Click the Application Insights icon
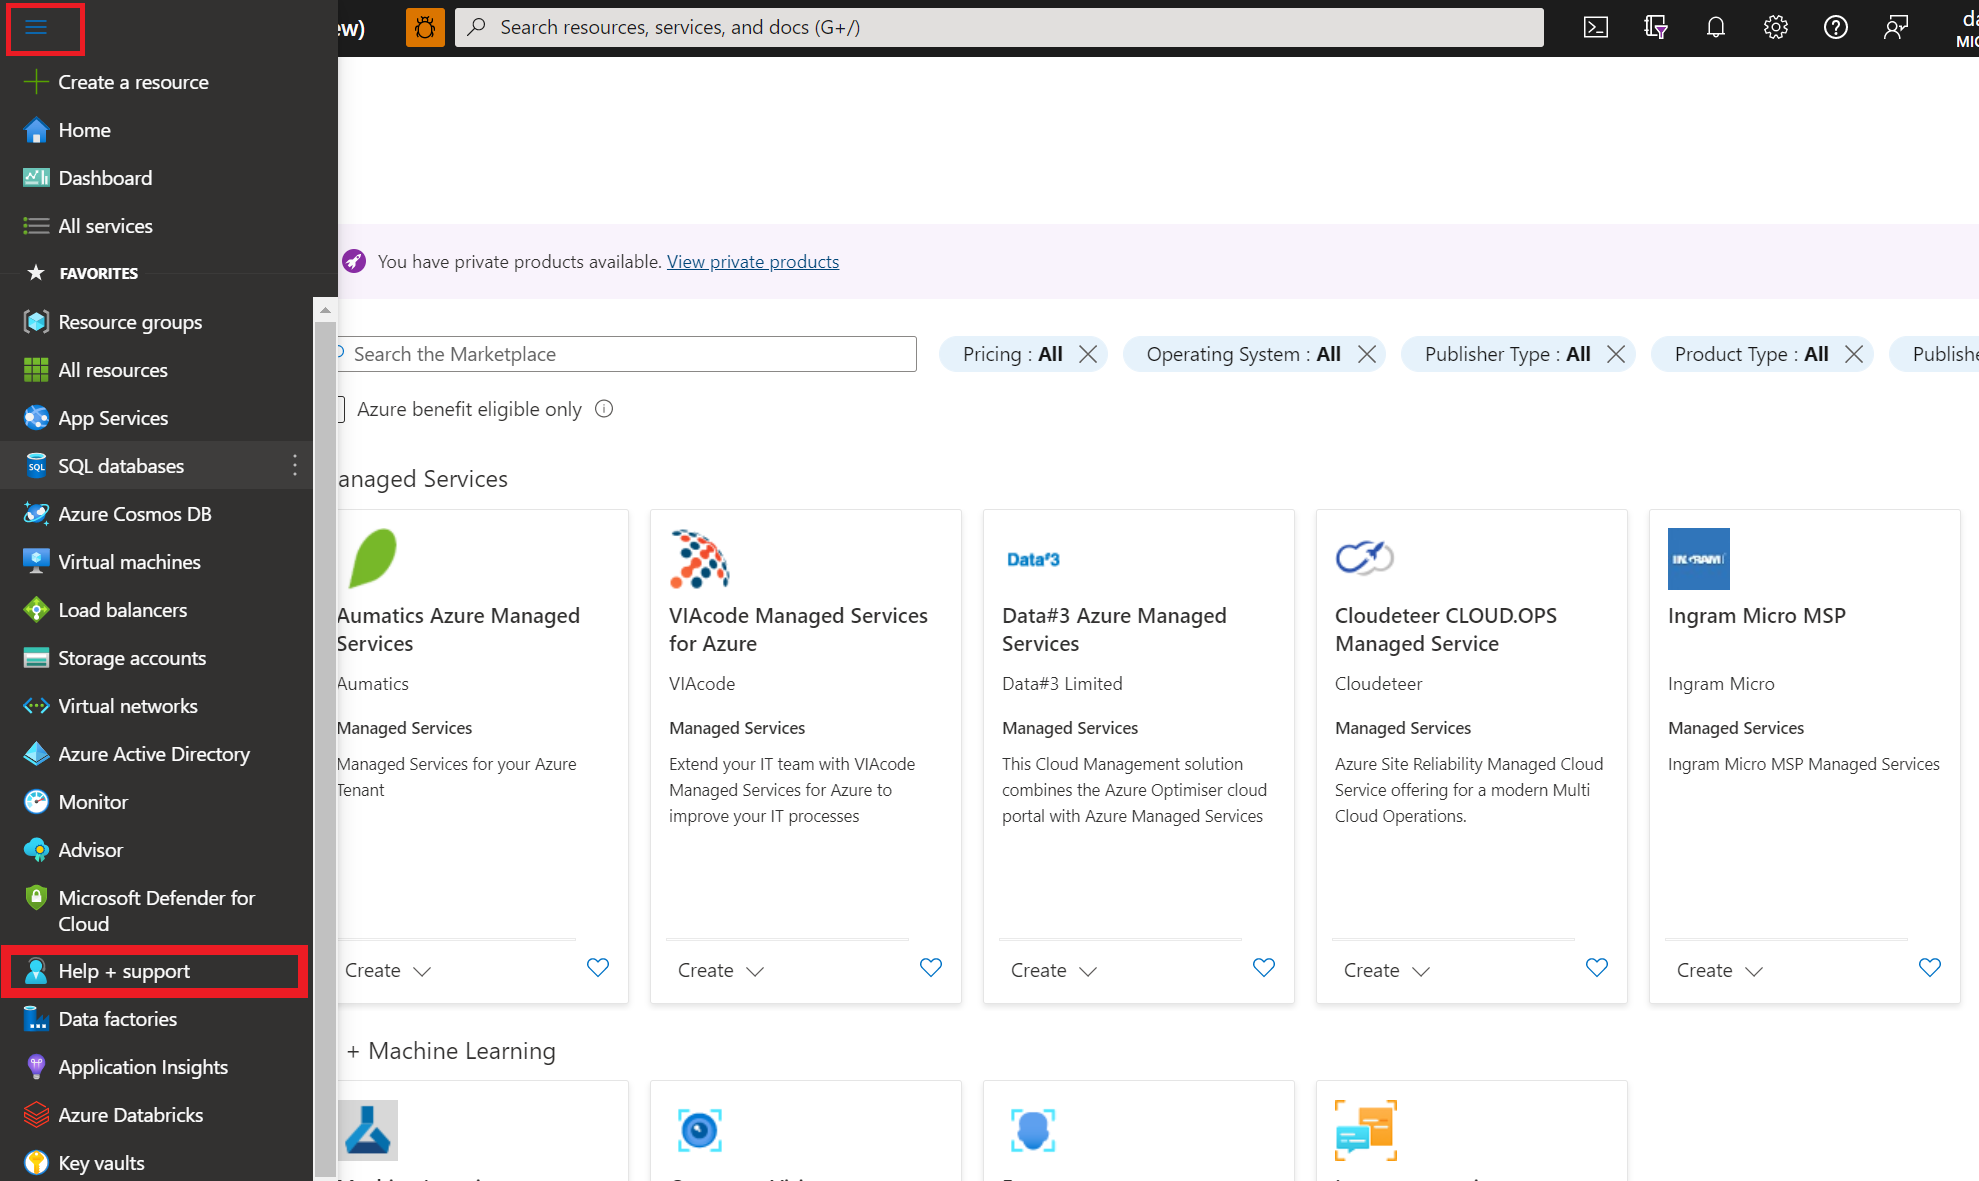1979x1181 pixels. [x=35, y=1066]
